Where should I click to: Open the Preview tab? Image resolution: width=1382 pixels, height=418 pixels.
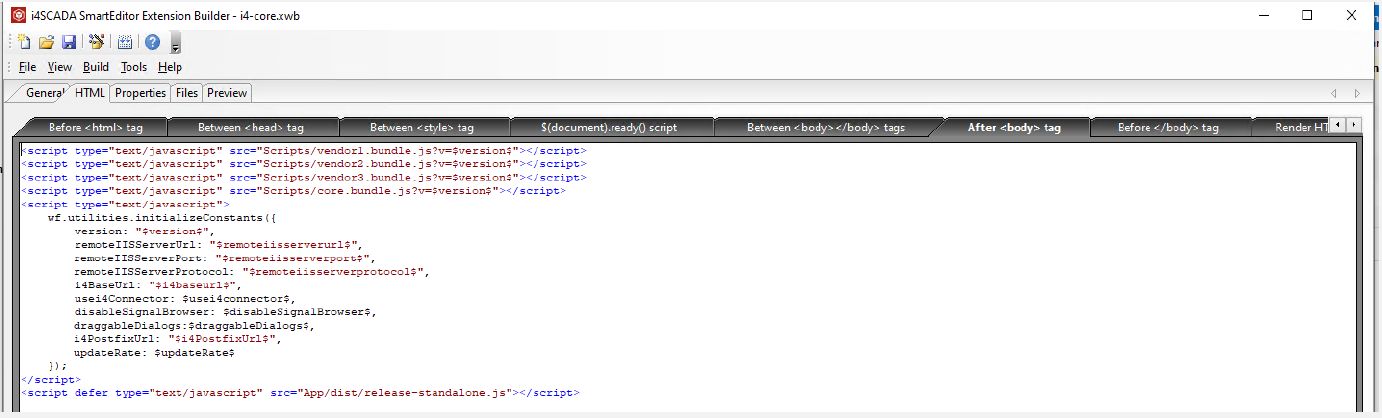(x=227, y=93)
